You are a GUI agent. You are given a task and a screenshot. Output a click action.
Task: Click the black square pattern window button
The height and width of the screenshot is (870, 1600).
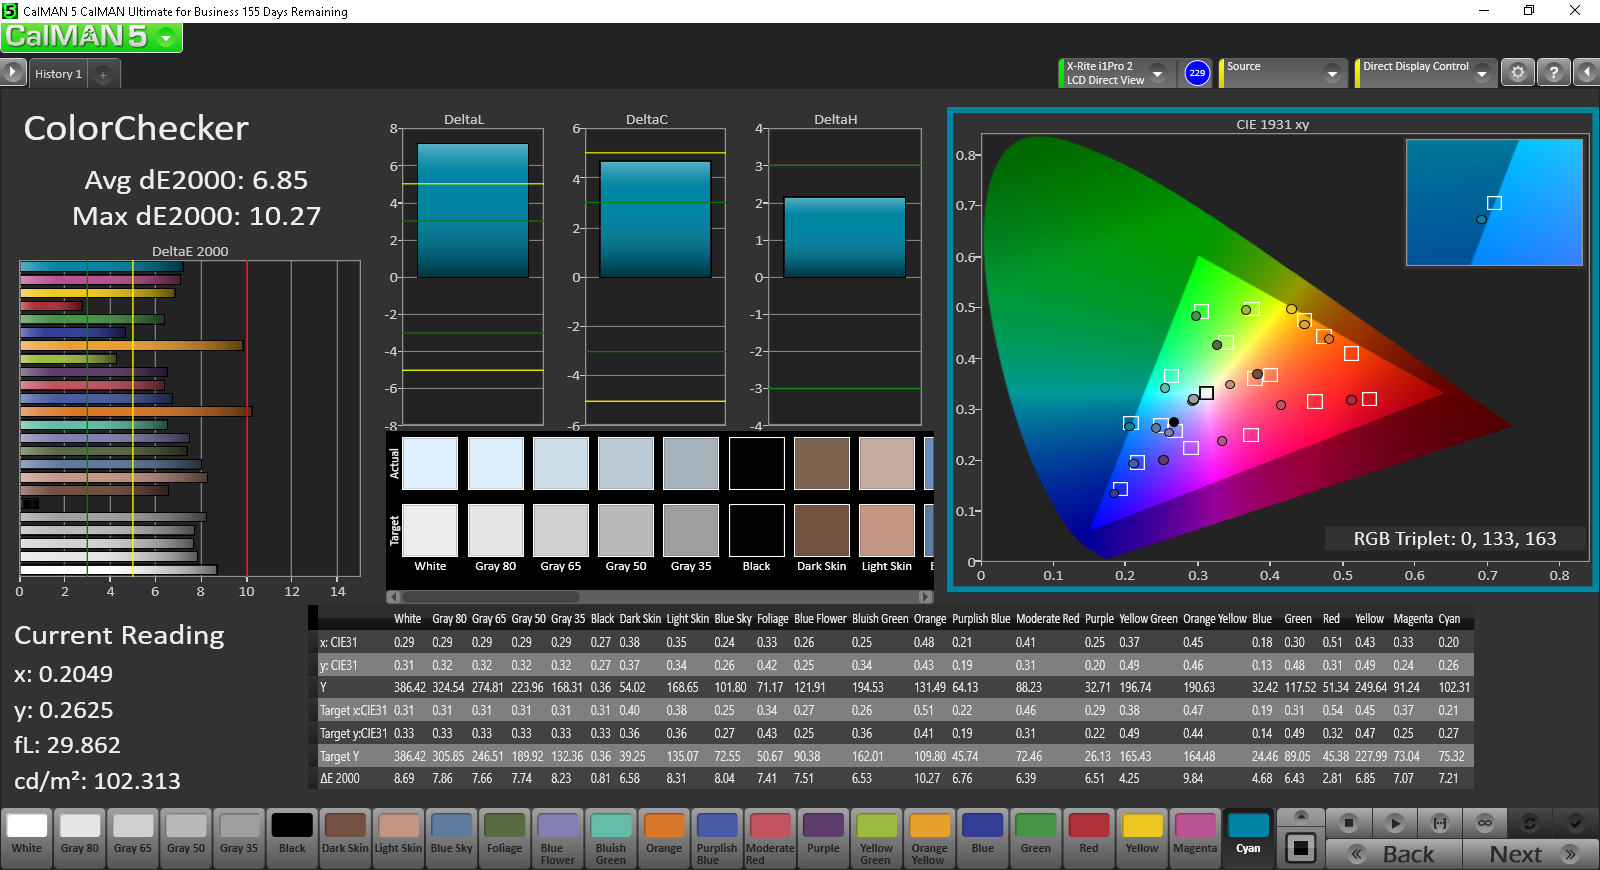(1300, 848)
